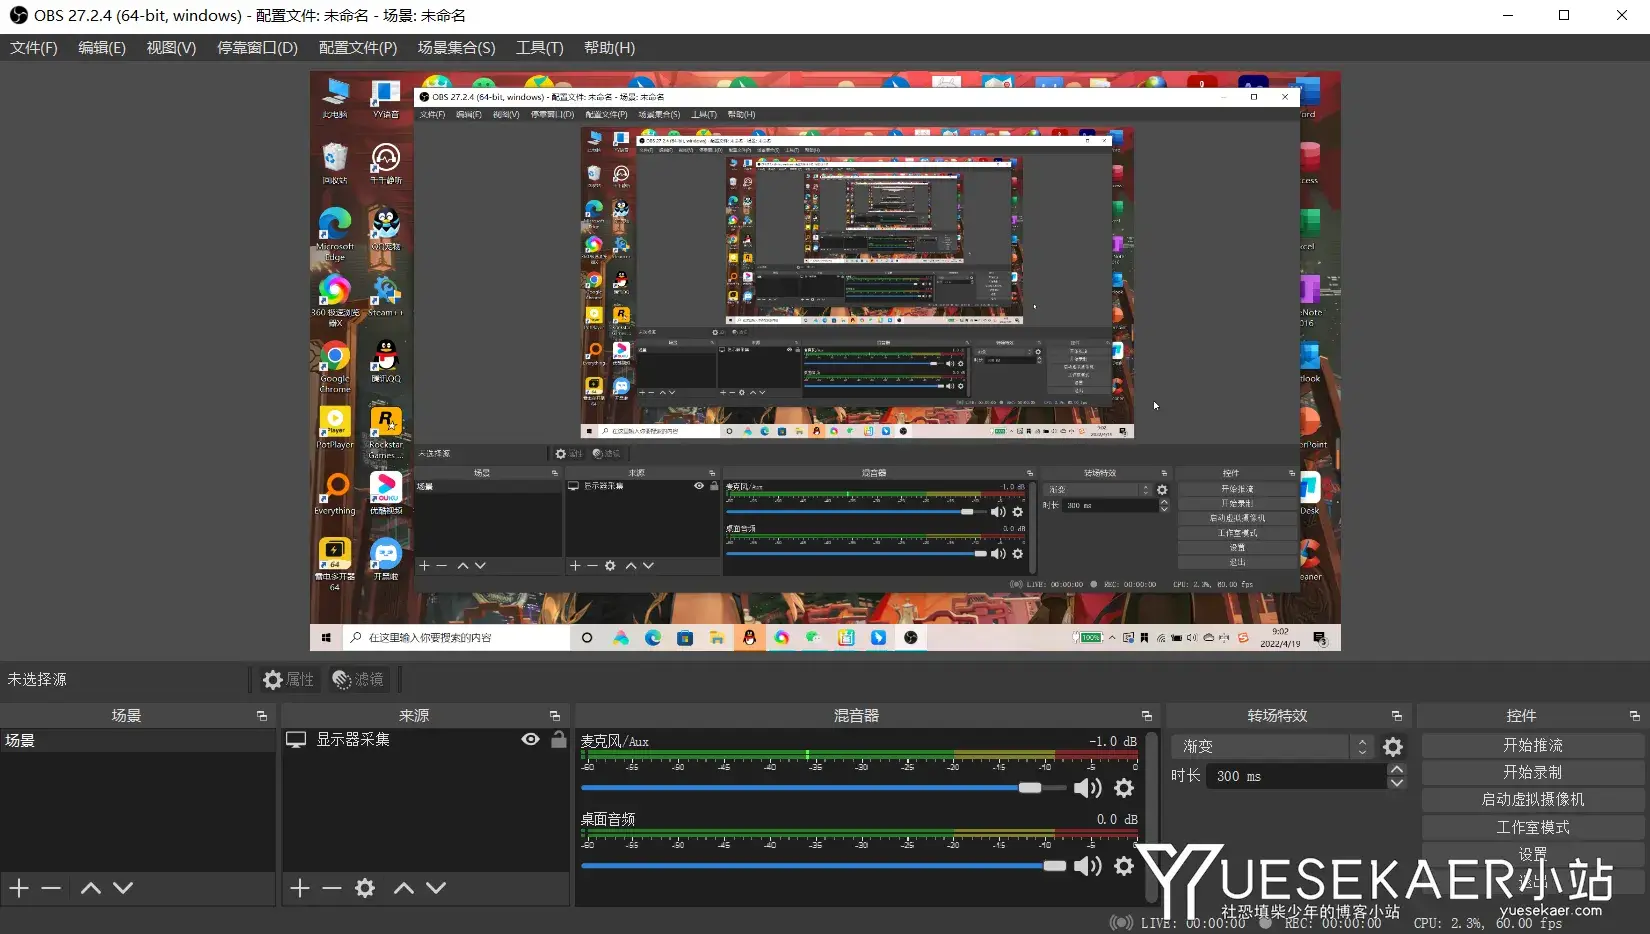Open source 属性 properties button

point(288,680)
